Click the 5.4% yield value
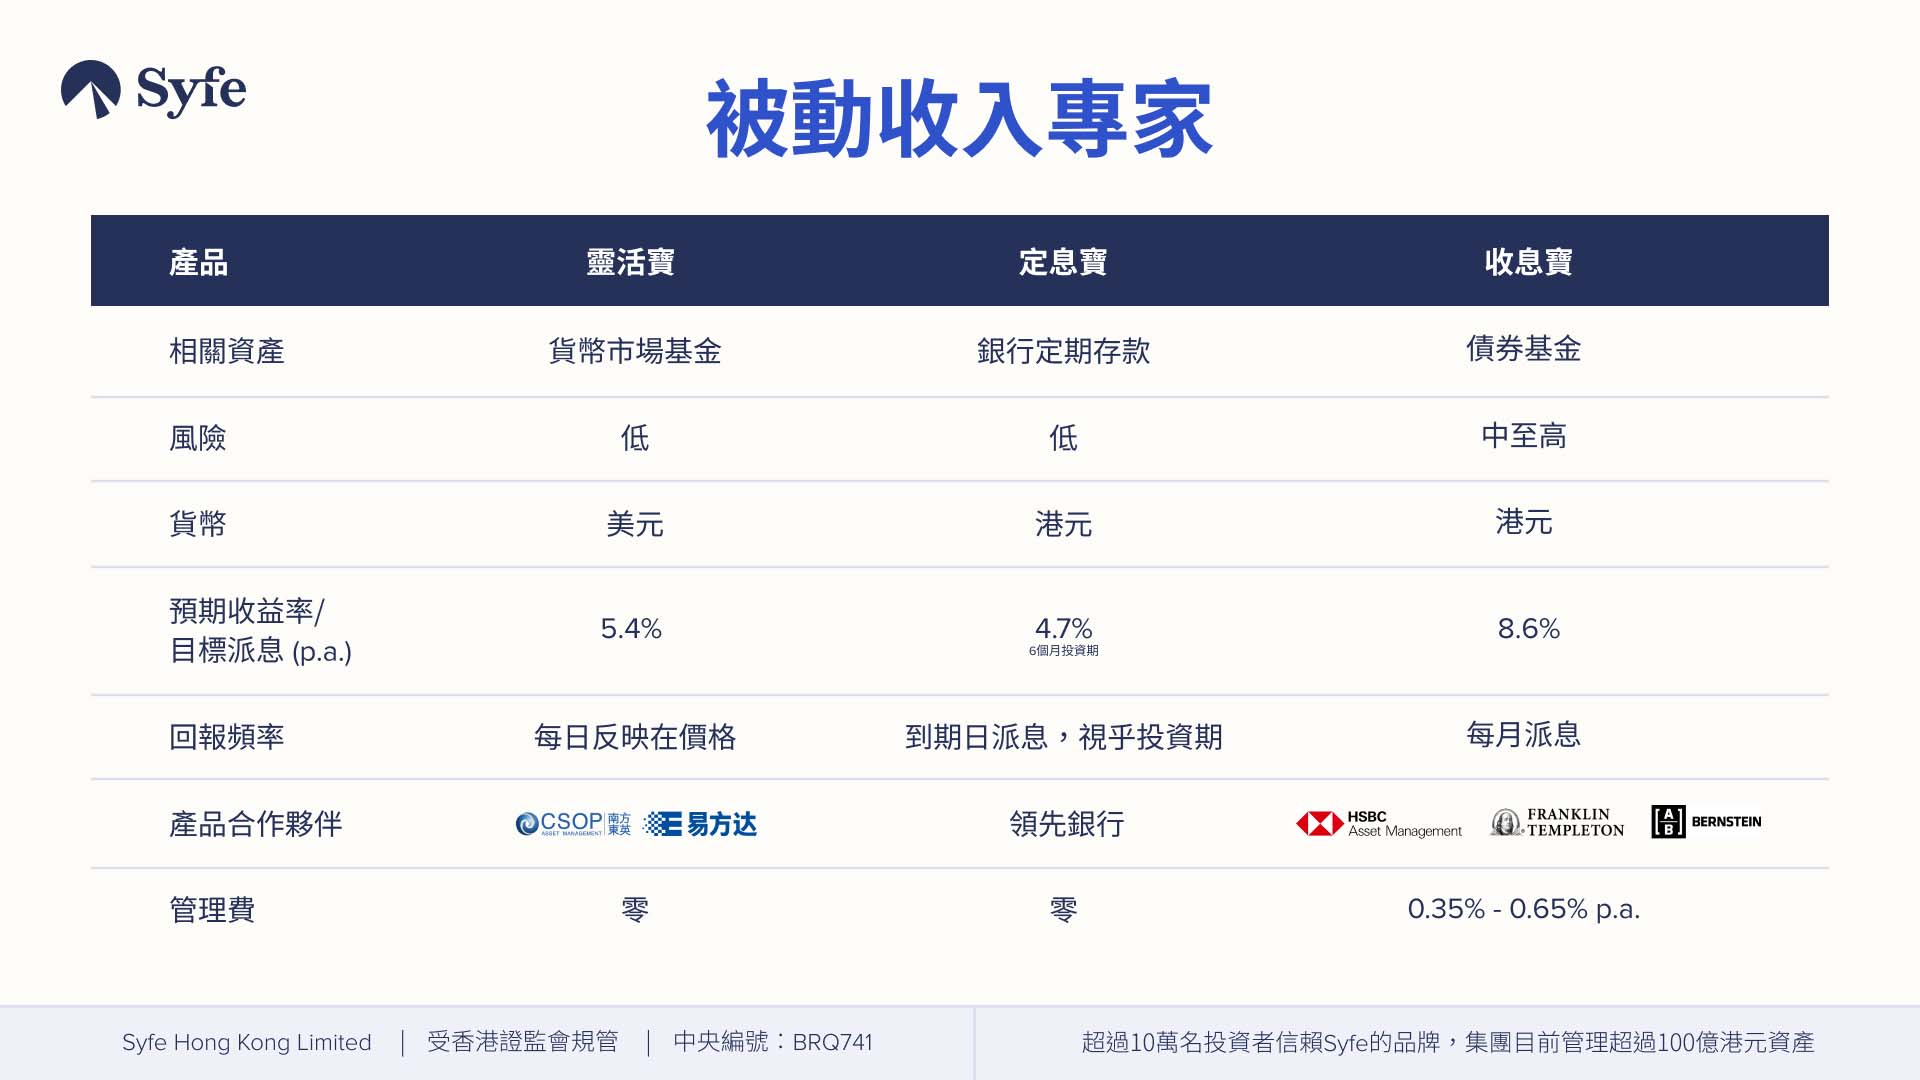This screenshot has width=1920, height=1080. 631,629
